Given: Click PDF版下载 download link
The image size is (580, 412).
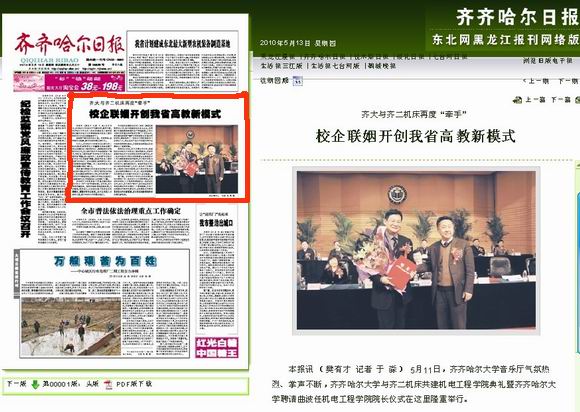Looking at the screenshot, I should [x=134, y=384].
